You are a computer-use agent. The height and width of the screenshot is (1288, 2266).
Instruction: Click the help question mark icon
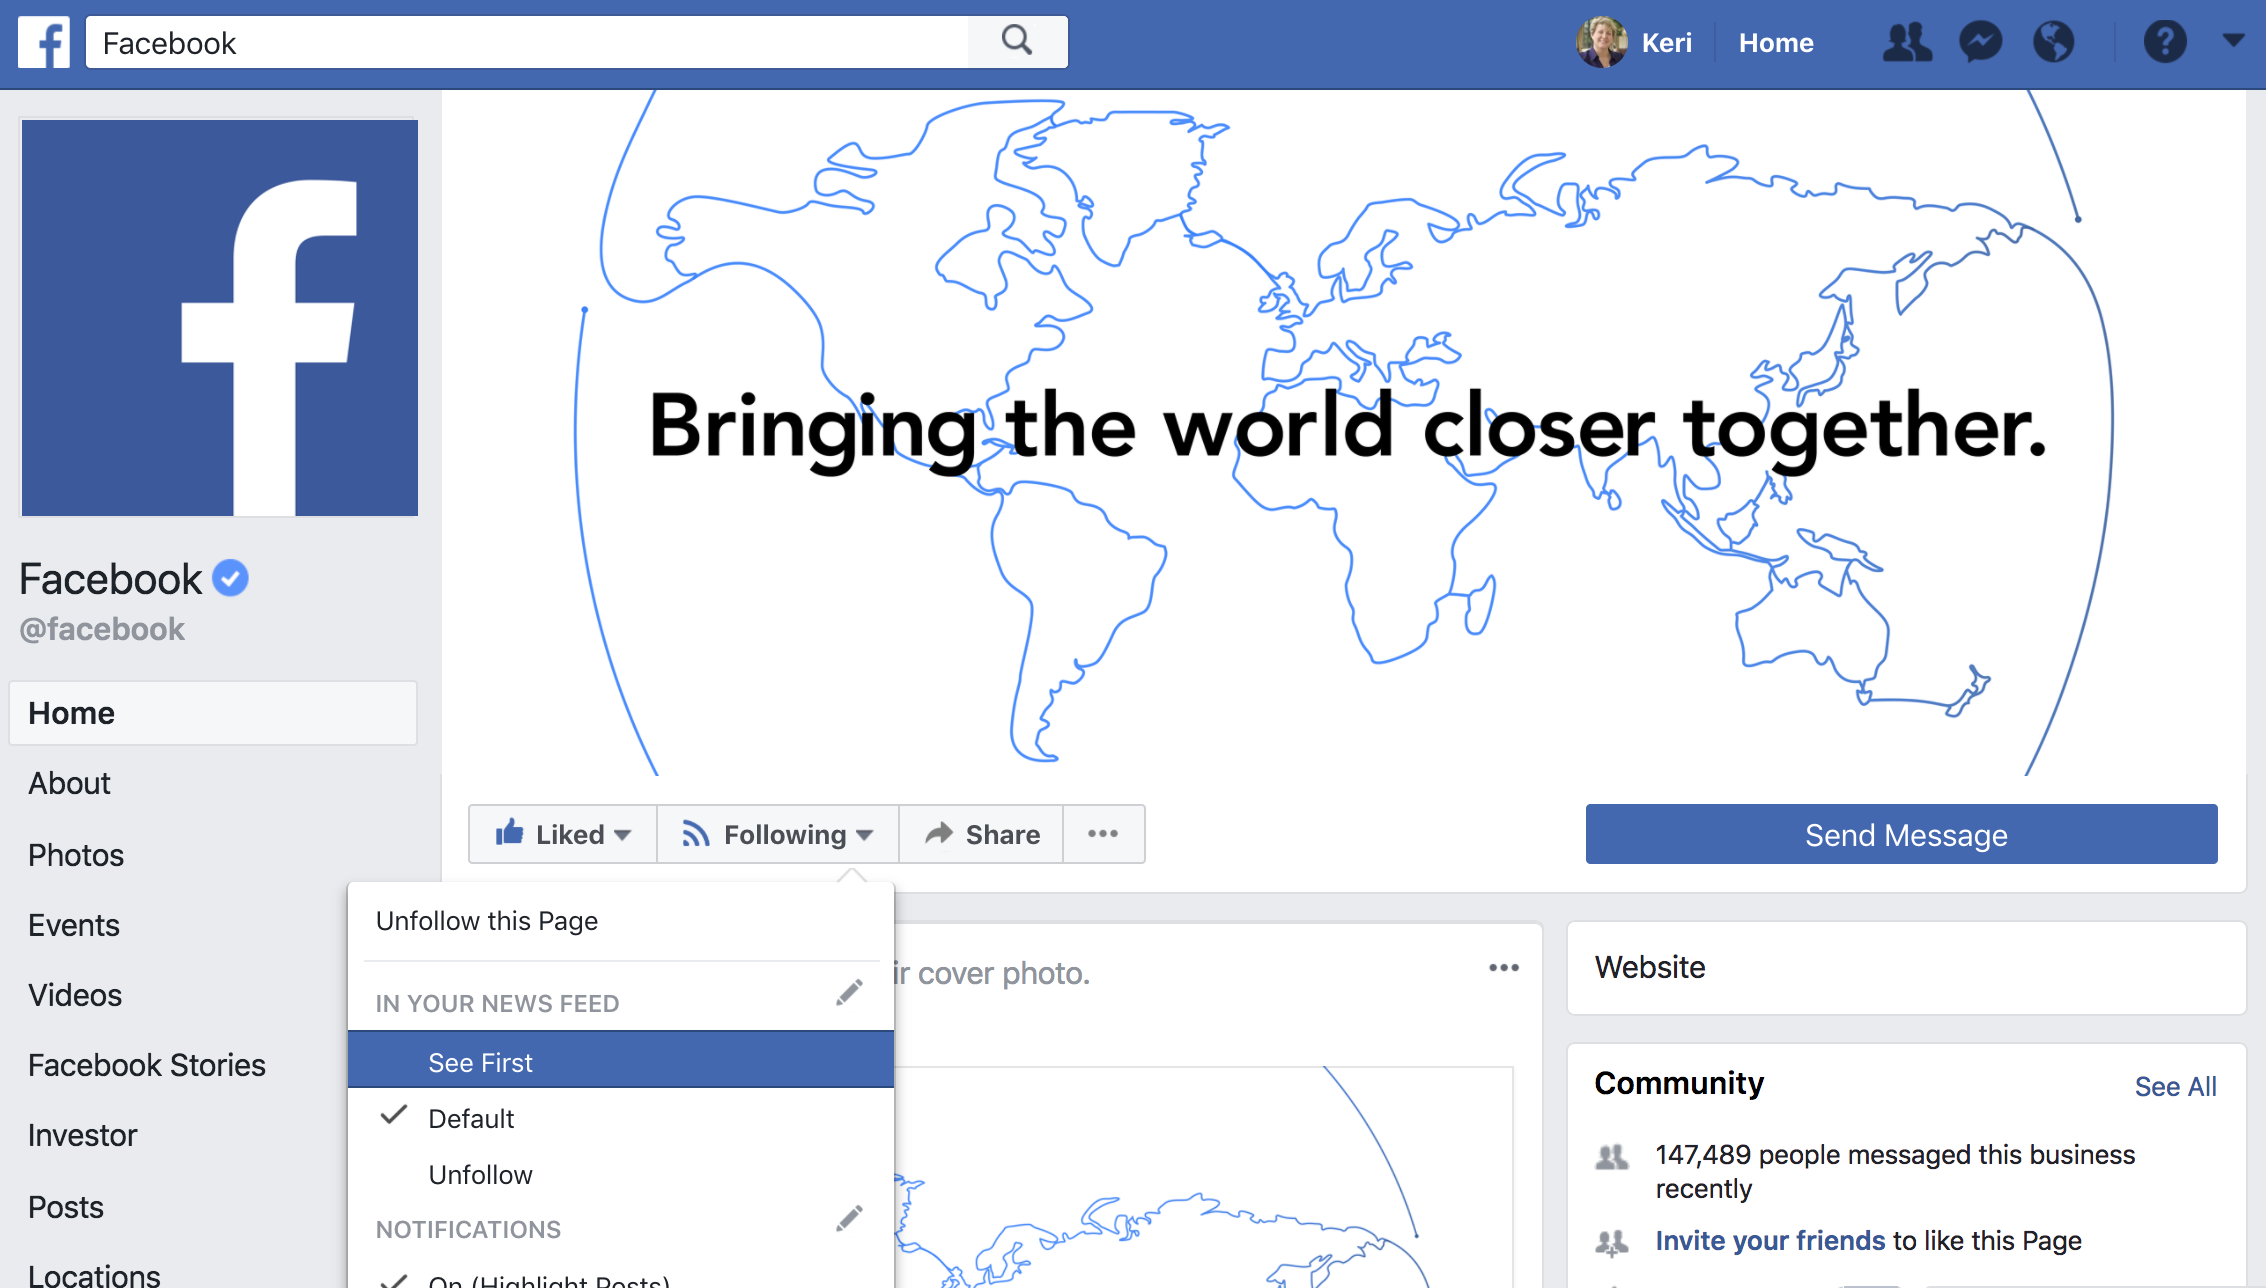pos(2165,42)
